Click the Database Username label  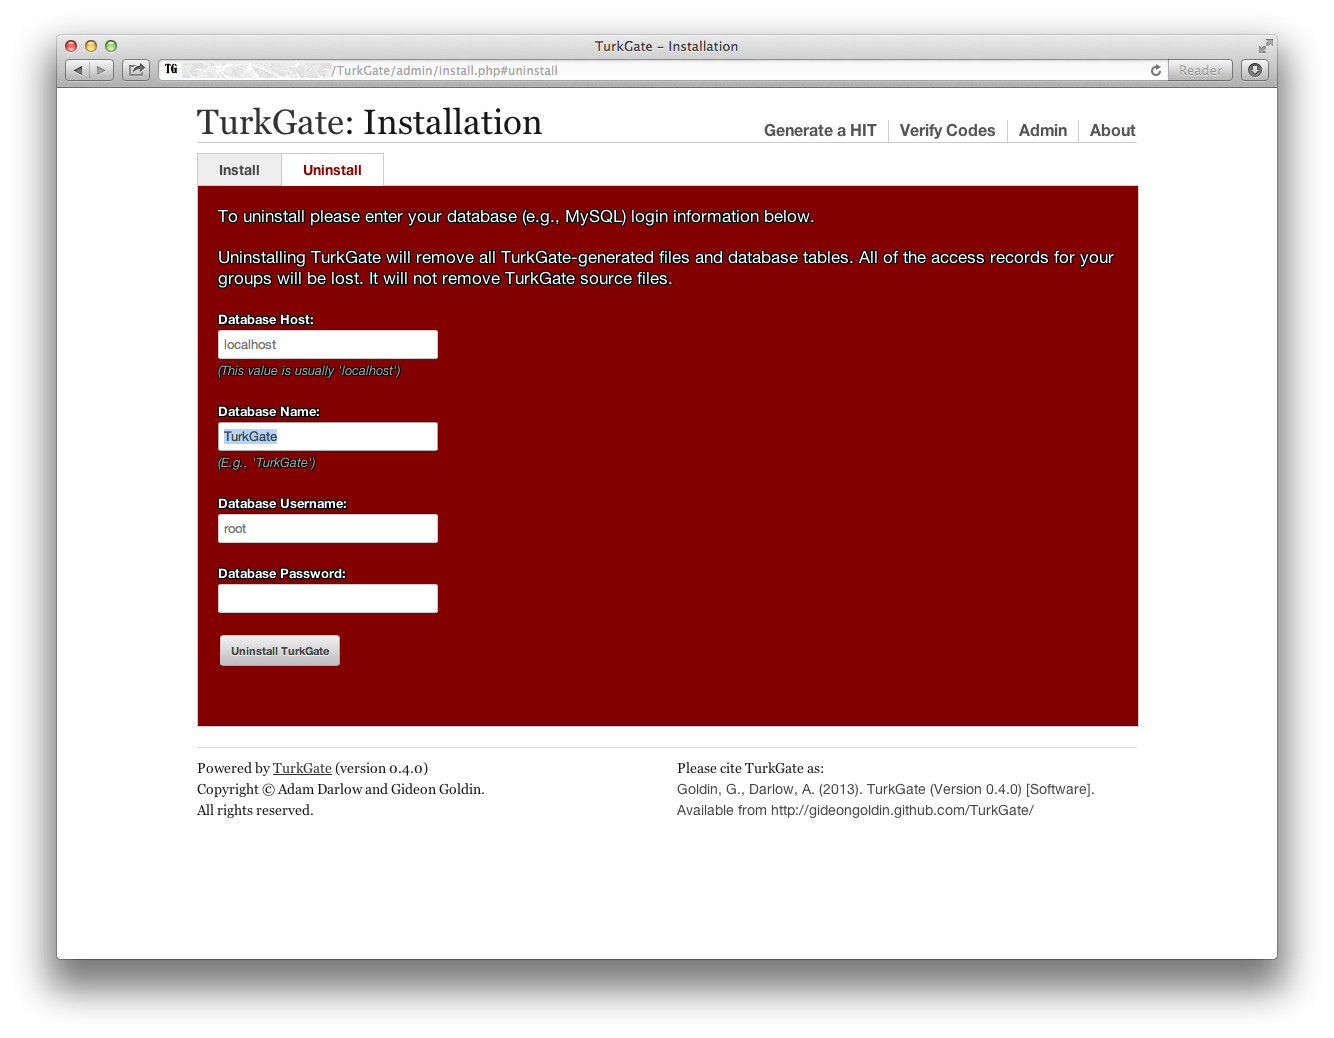pos(282,504)
